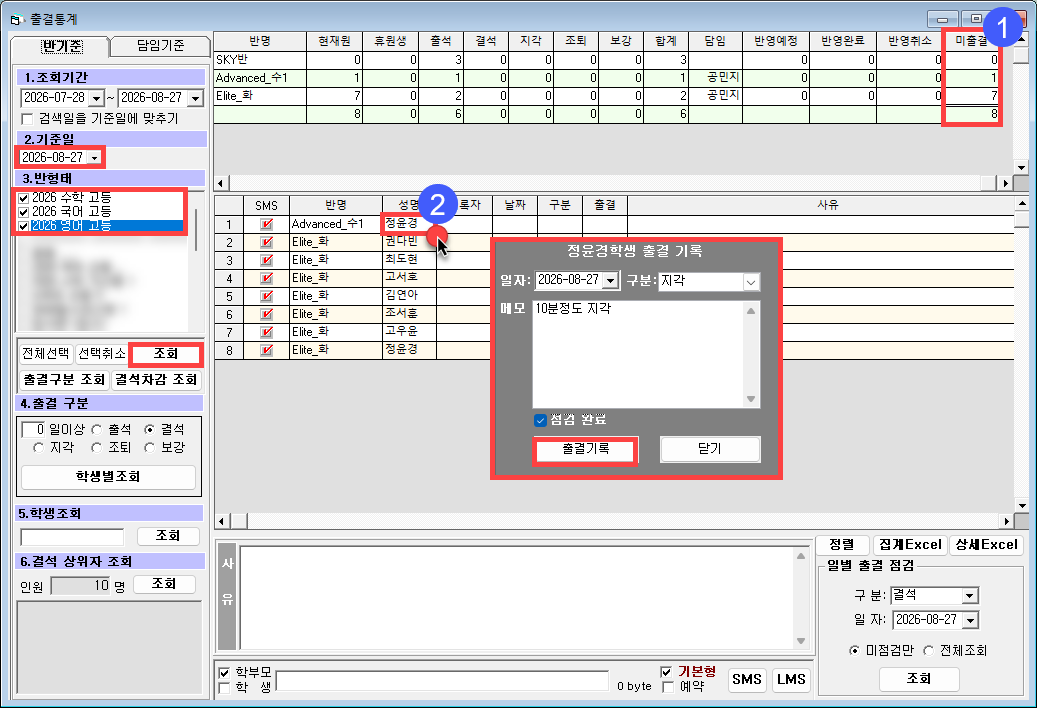Click top table horizontal scrollbar right arrow
Viewport: 1037px width, 708px height.
(x=1005, y=183)
